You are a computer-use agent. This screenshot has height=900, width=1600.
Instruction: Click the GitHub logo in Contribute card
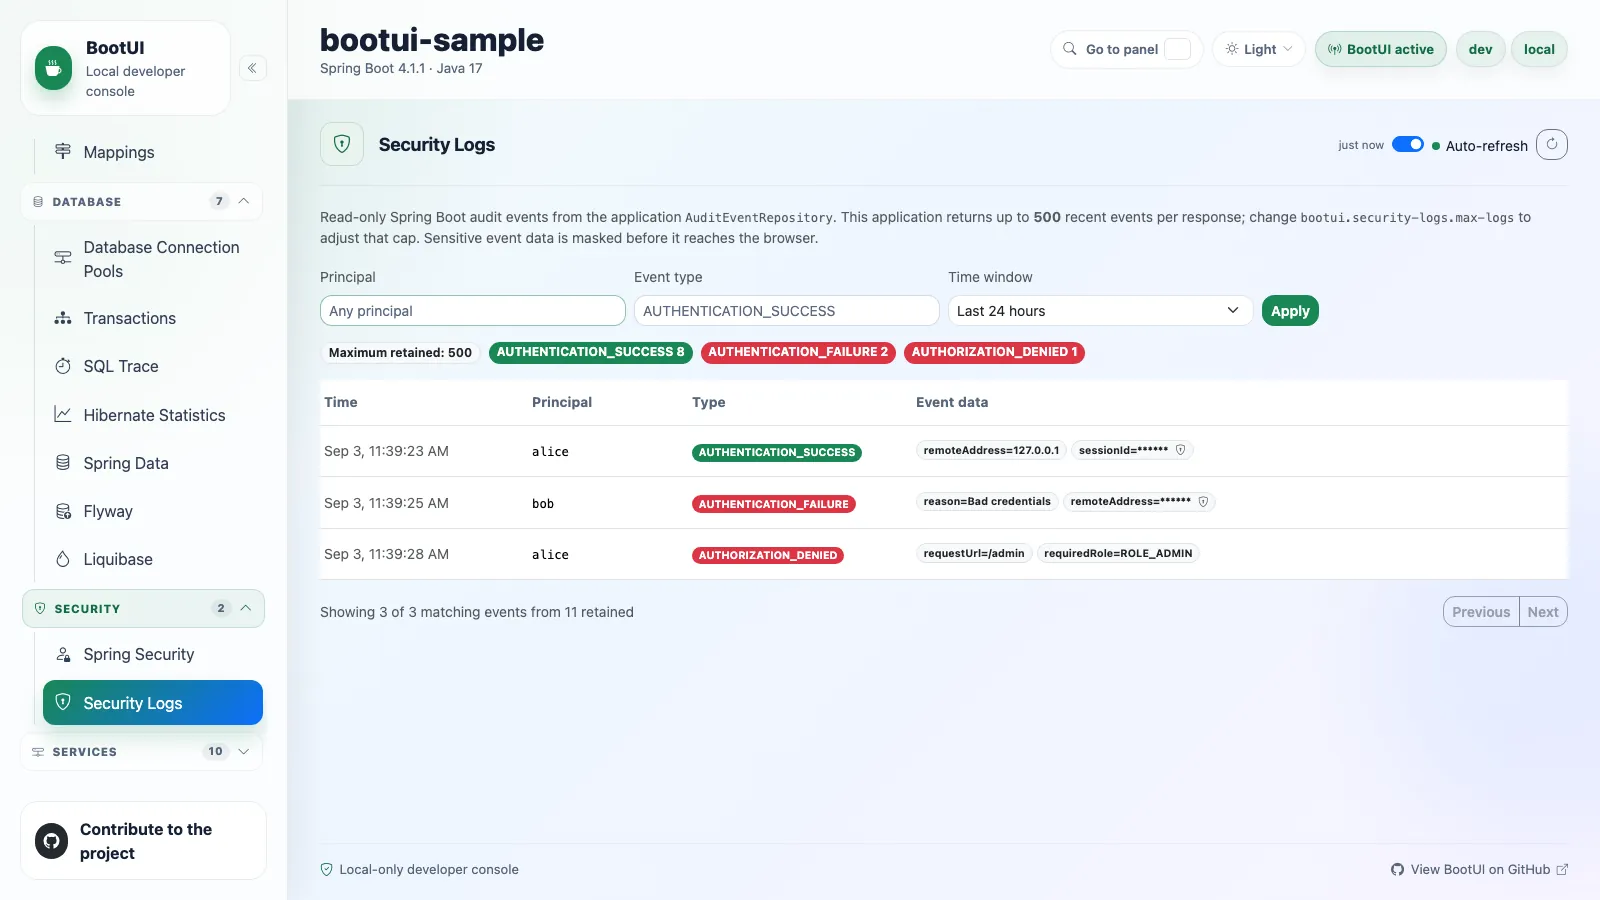[51, 841]
